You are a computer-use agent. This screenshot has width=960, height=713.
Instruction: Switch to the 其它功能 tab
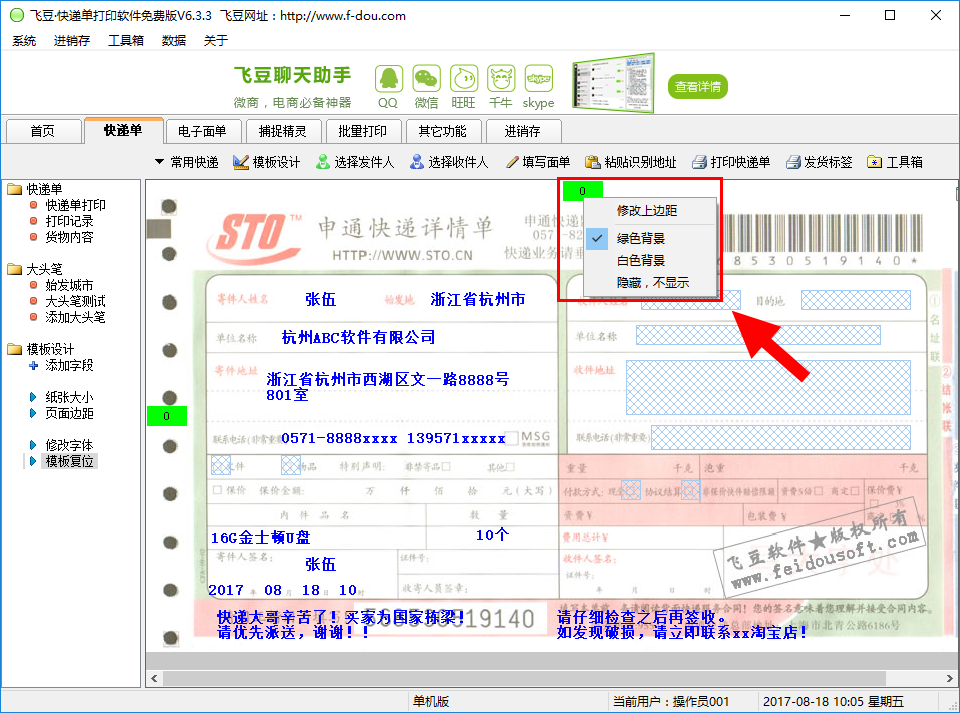click(442, 131)
